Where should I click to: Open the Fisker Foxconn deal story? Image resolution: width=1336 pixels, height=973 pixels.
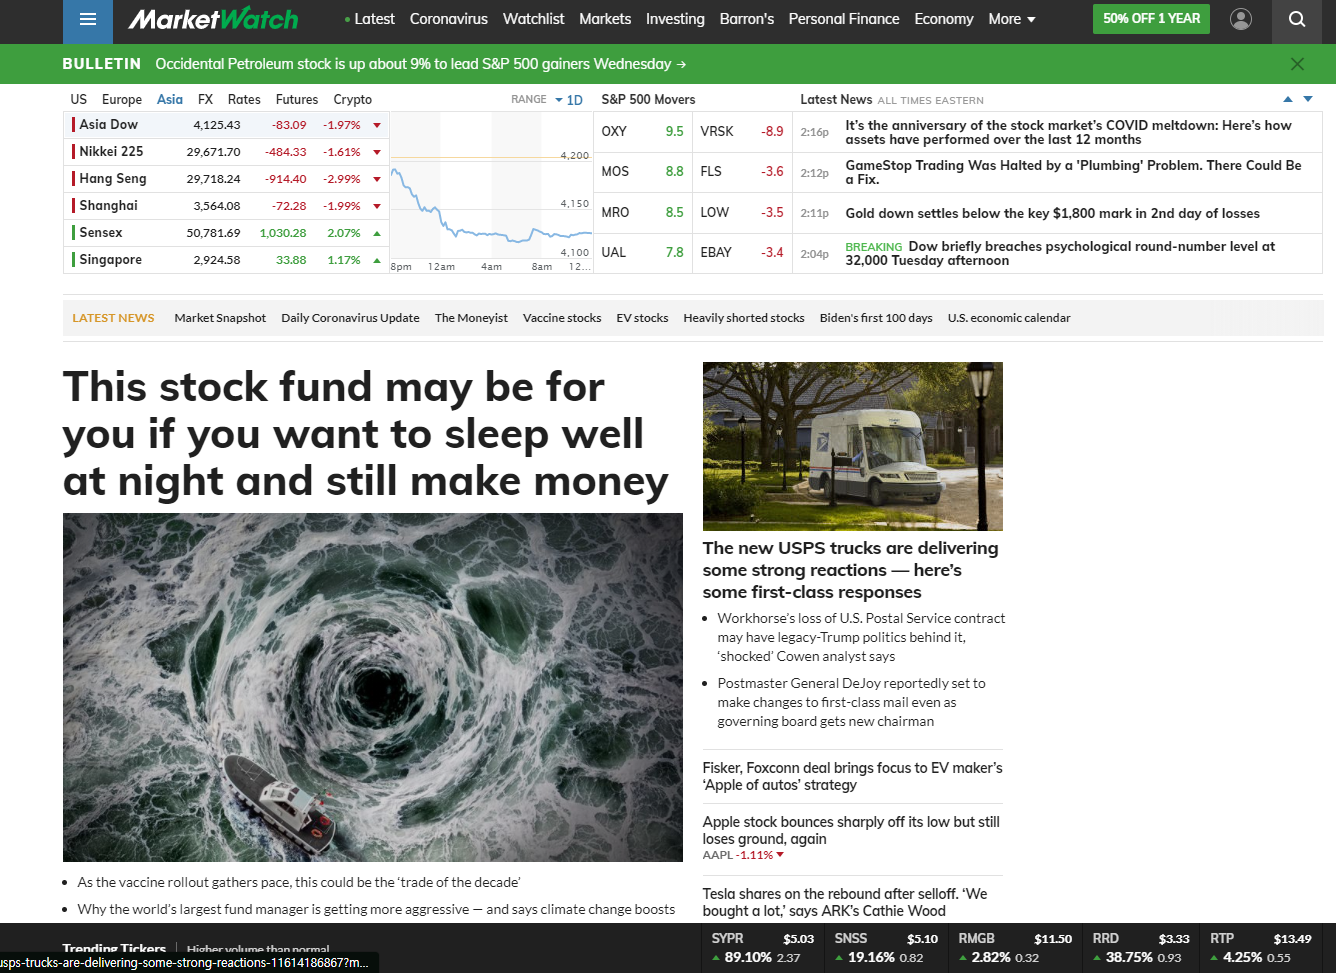853,776
